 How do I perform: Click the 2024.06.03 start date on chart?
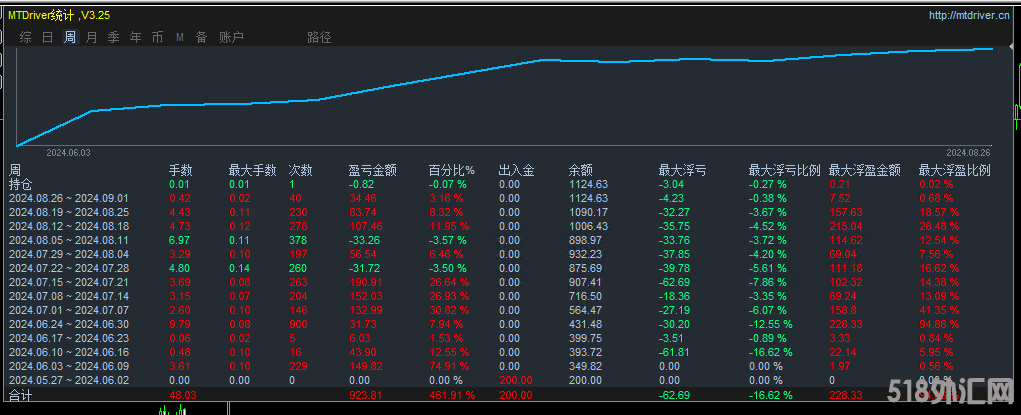point(68,153)
